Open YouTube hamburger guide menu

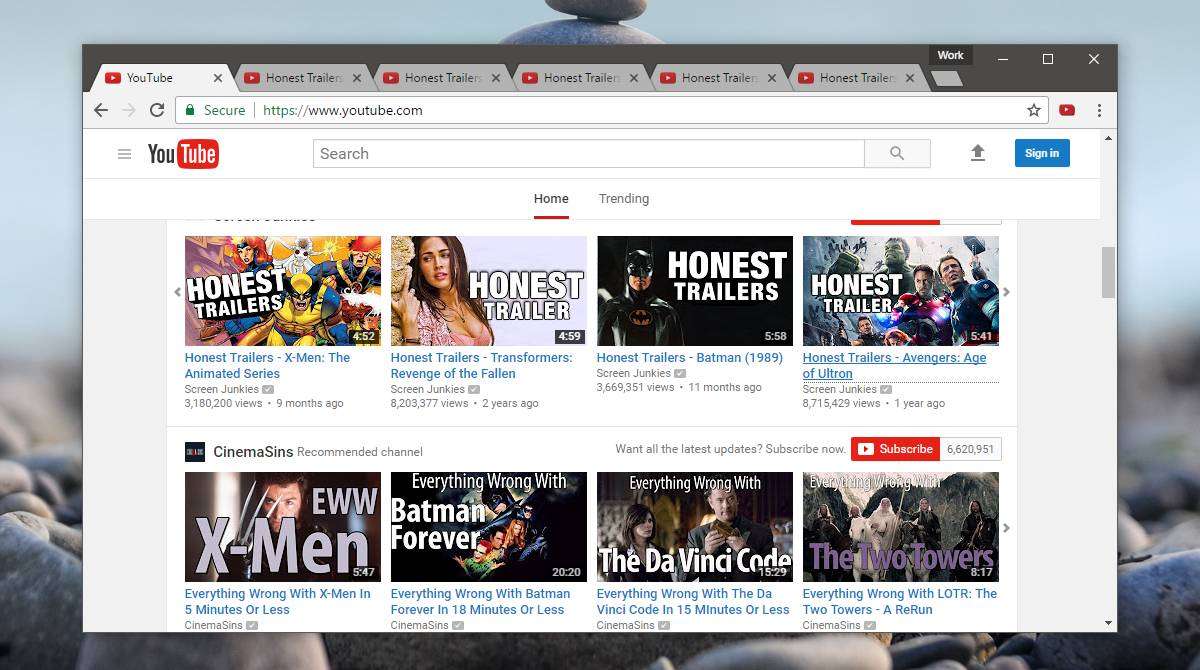[124, 154]
